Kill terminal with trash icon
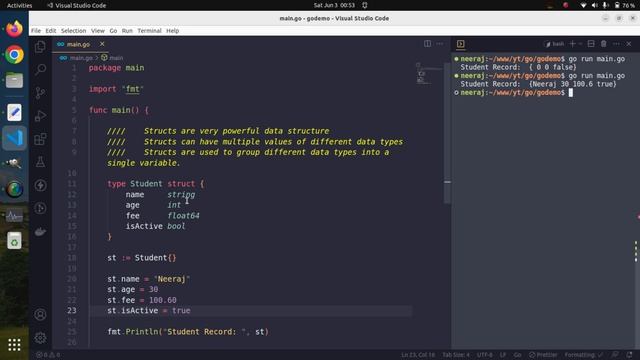The height and width of the screenshot is (360, 640). tap(604, 44)
